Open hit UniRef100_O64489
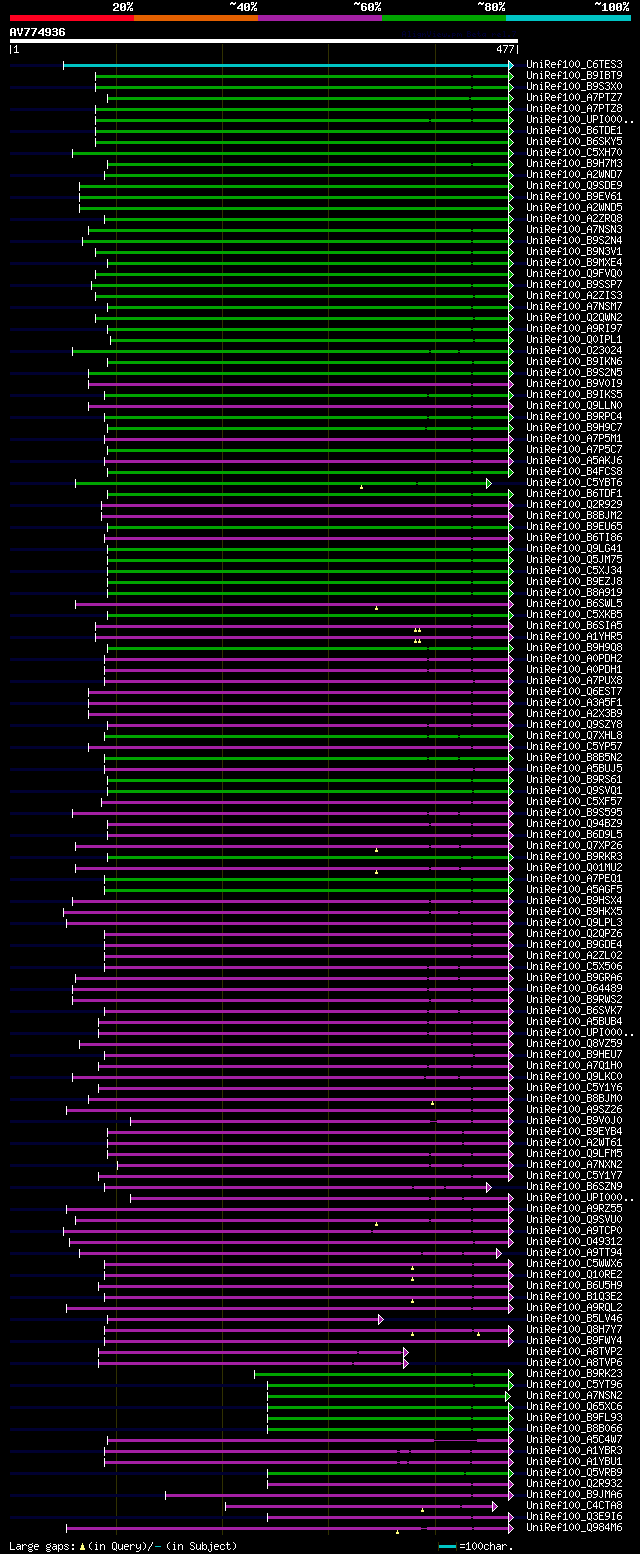 (573, 989)
